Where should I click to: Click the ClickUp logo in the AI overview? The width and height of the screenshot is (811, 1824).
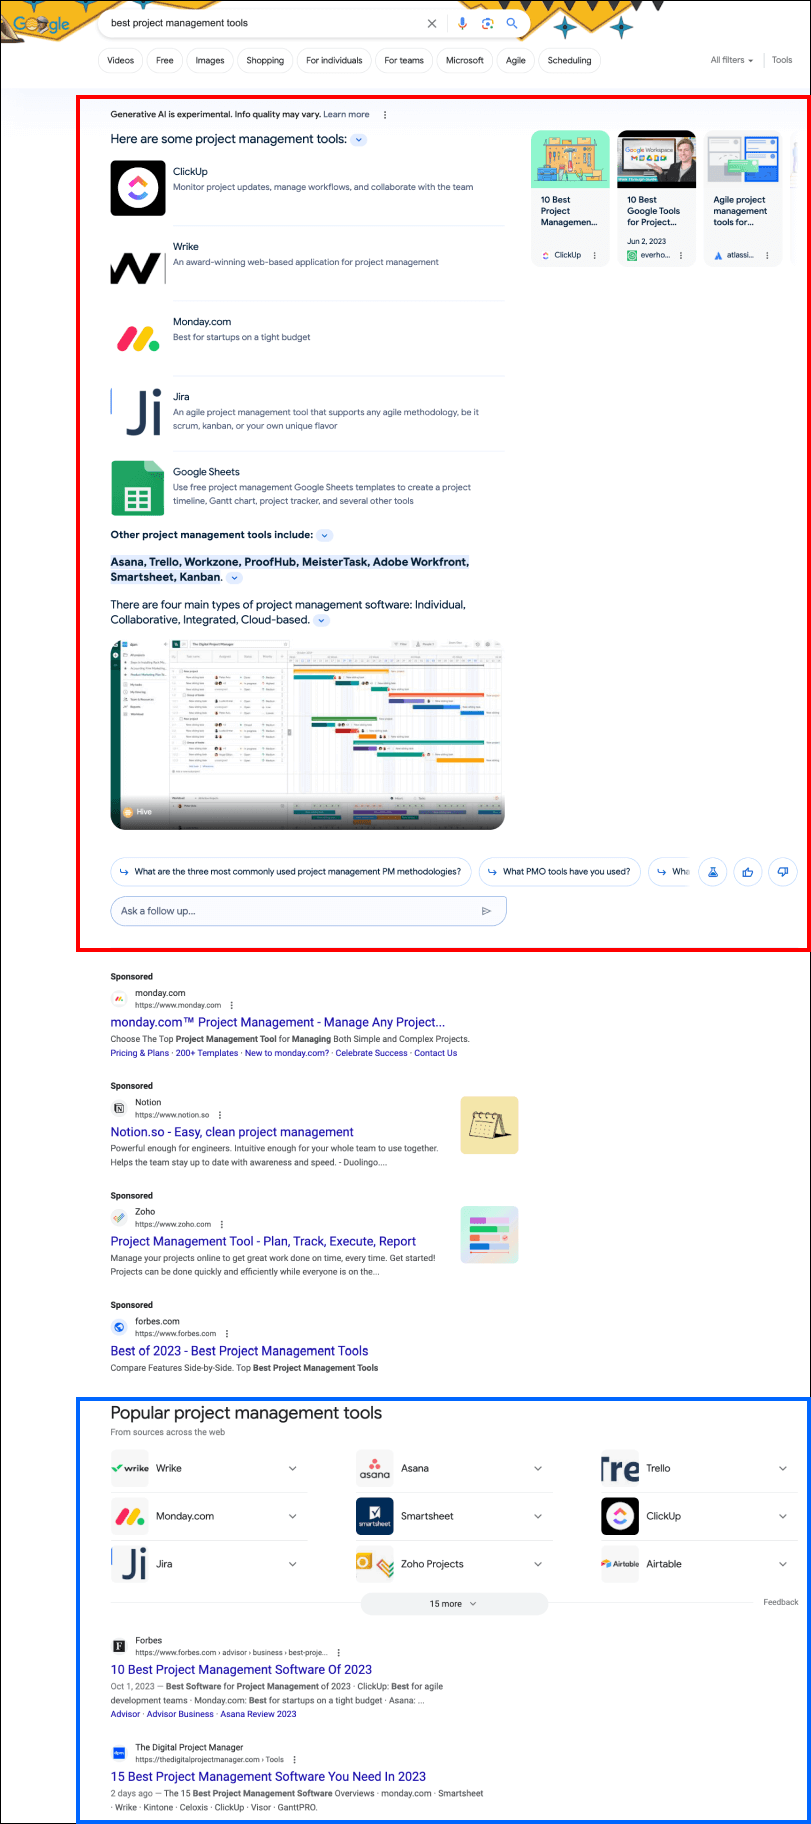138,188
